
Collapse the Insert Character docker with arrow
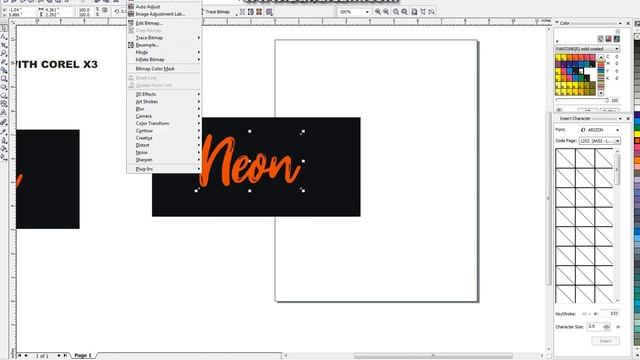(620, 118)
